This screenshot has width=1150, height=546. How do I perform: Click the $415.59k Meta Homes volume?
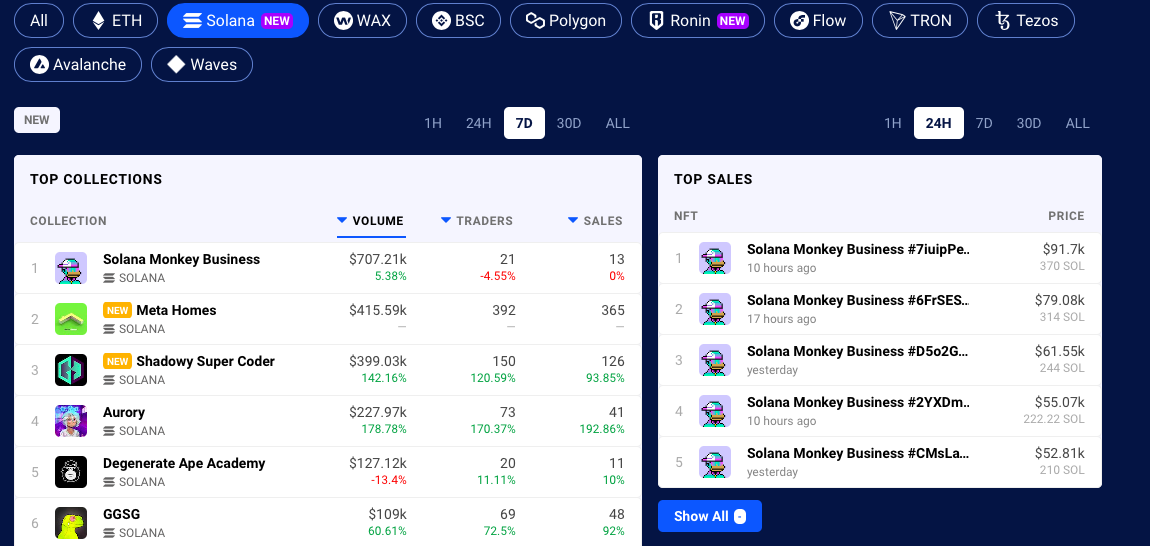[x=378, y=310]
